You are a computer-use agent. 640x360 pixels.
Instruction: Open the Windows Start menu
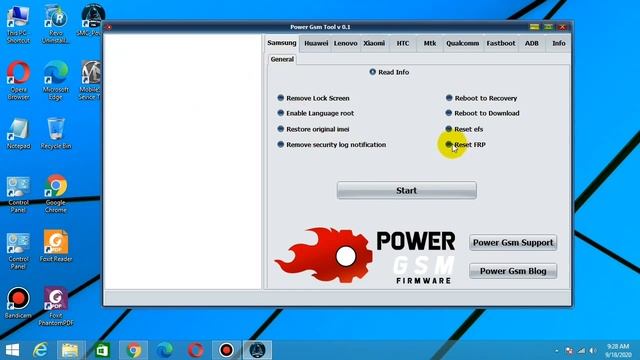click(12, 350)
